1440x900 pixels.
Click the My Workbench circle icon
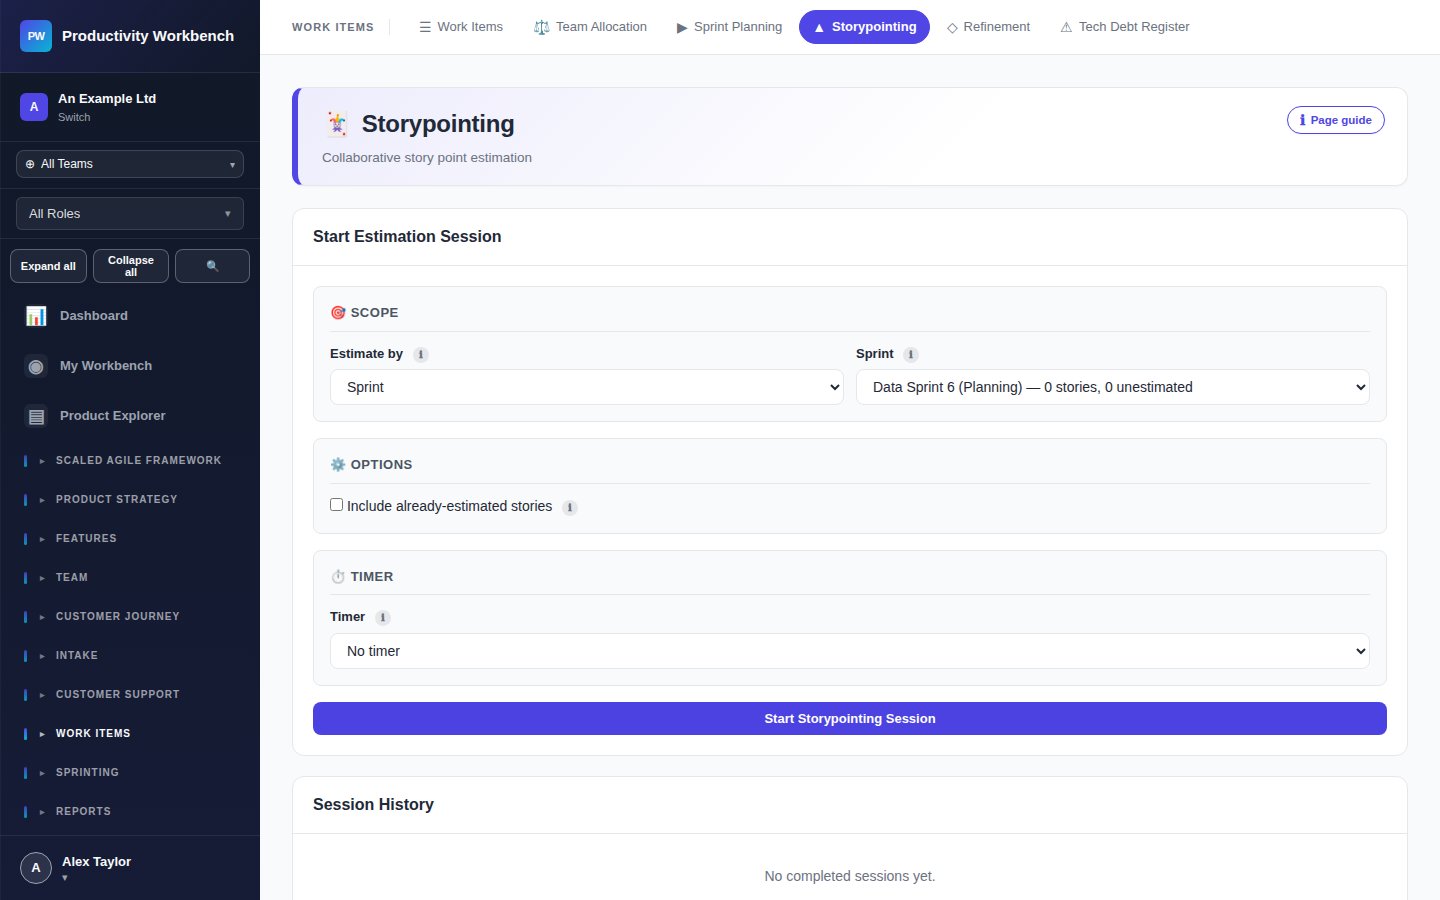(x=36, y=366)
